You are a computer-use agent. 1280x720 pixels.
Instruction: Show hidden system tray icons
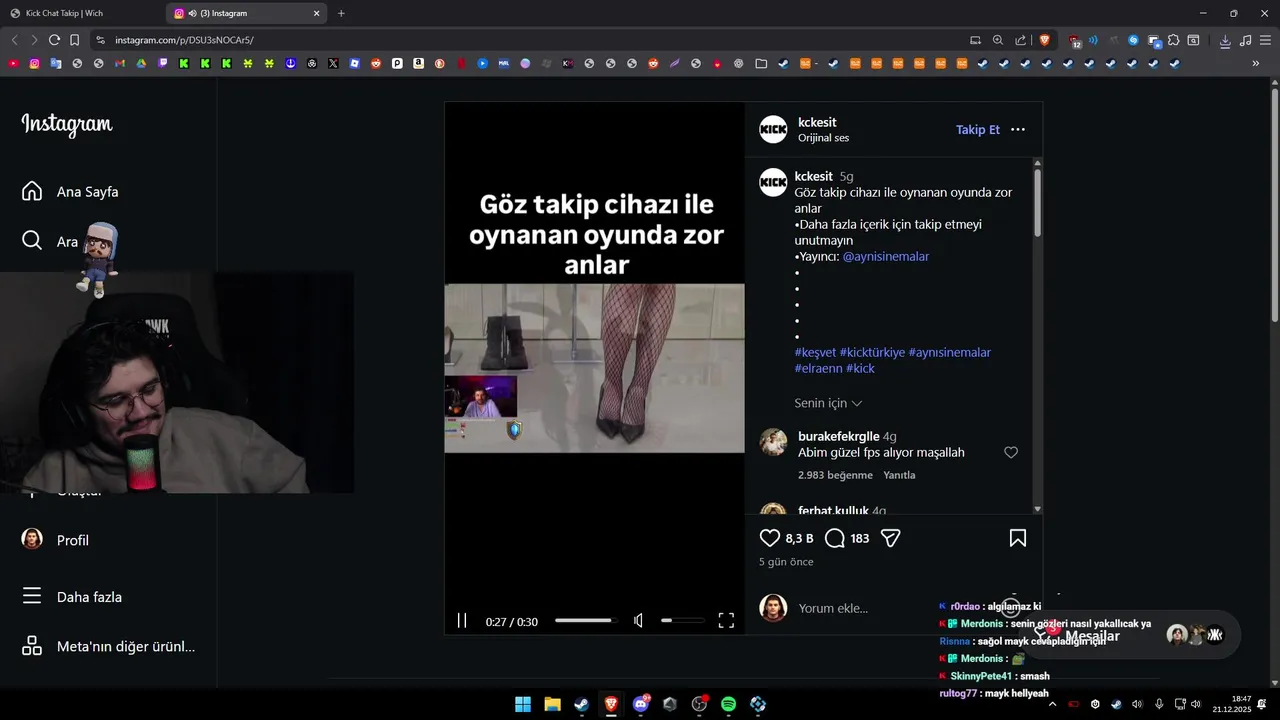(x=1052, y=704)
